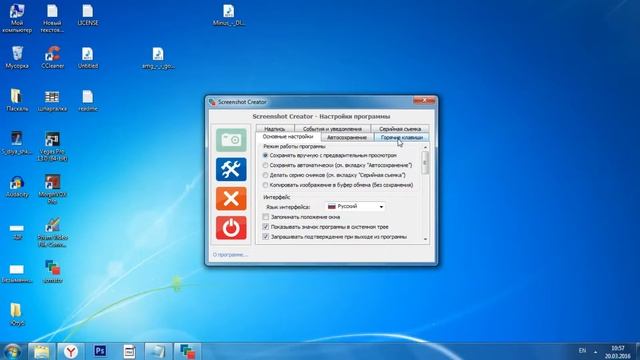
Task: Open the Мусорка recycle bin icon
Action: (x=17, y=58)
